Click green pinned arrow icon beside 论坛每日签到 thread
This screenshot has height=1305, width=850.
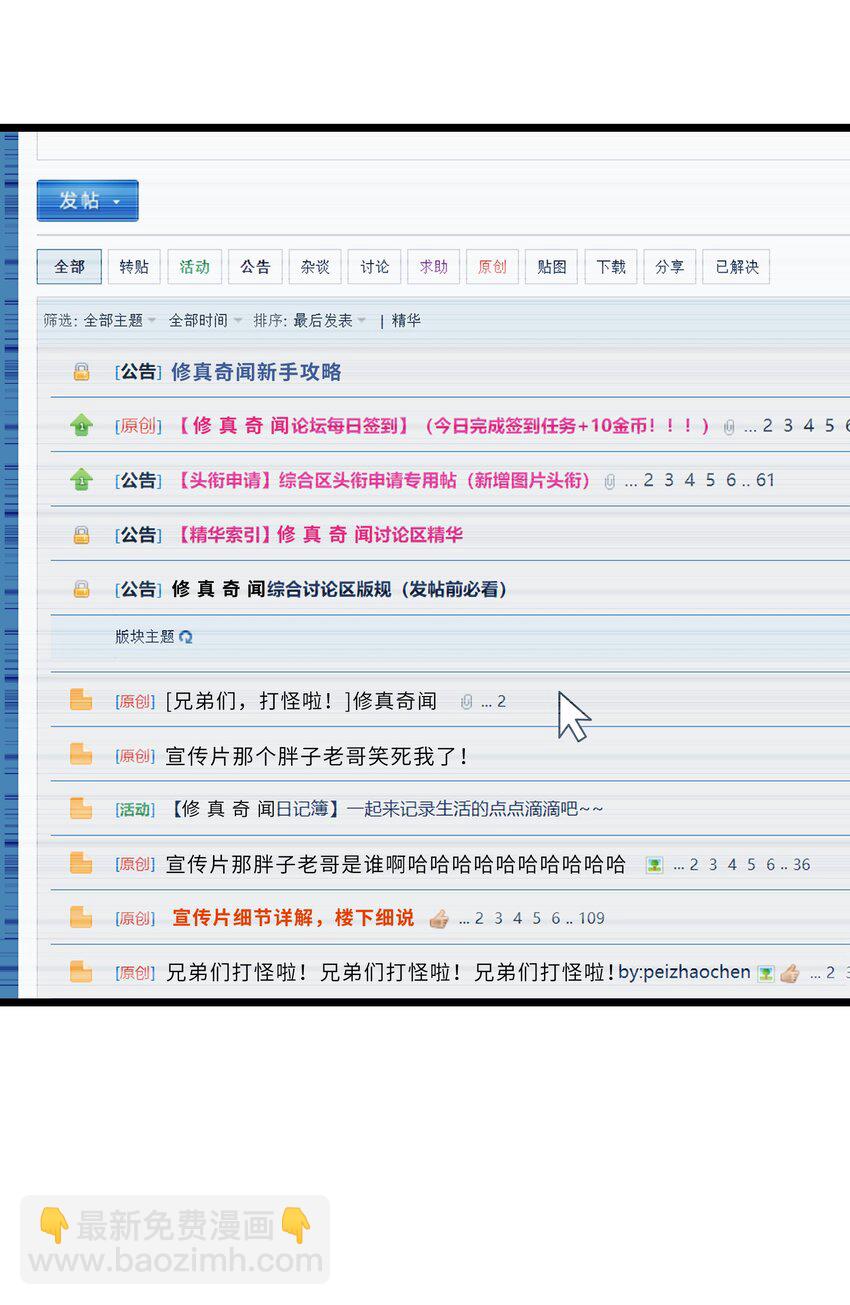tap(81, 426)
